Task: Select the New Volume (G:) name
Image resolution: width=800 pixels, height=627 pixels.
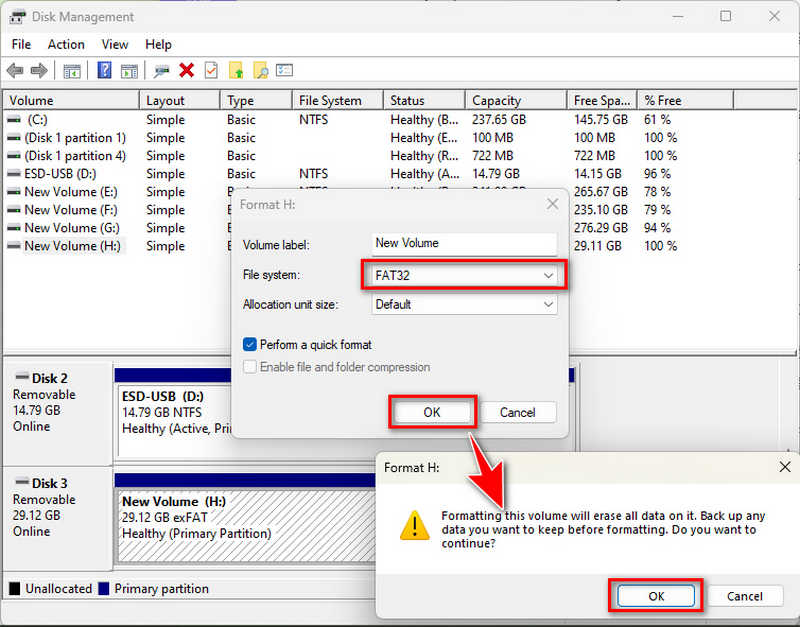Action: [72, 228]
